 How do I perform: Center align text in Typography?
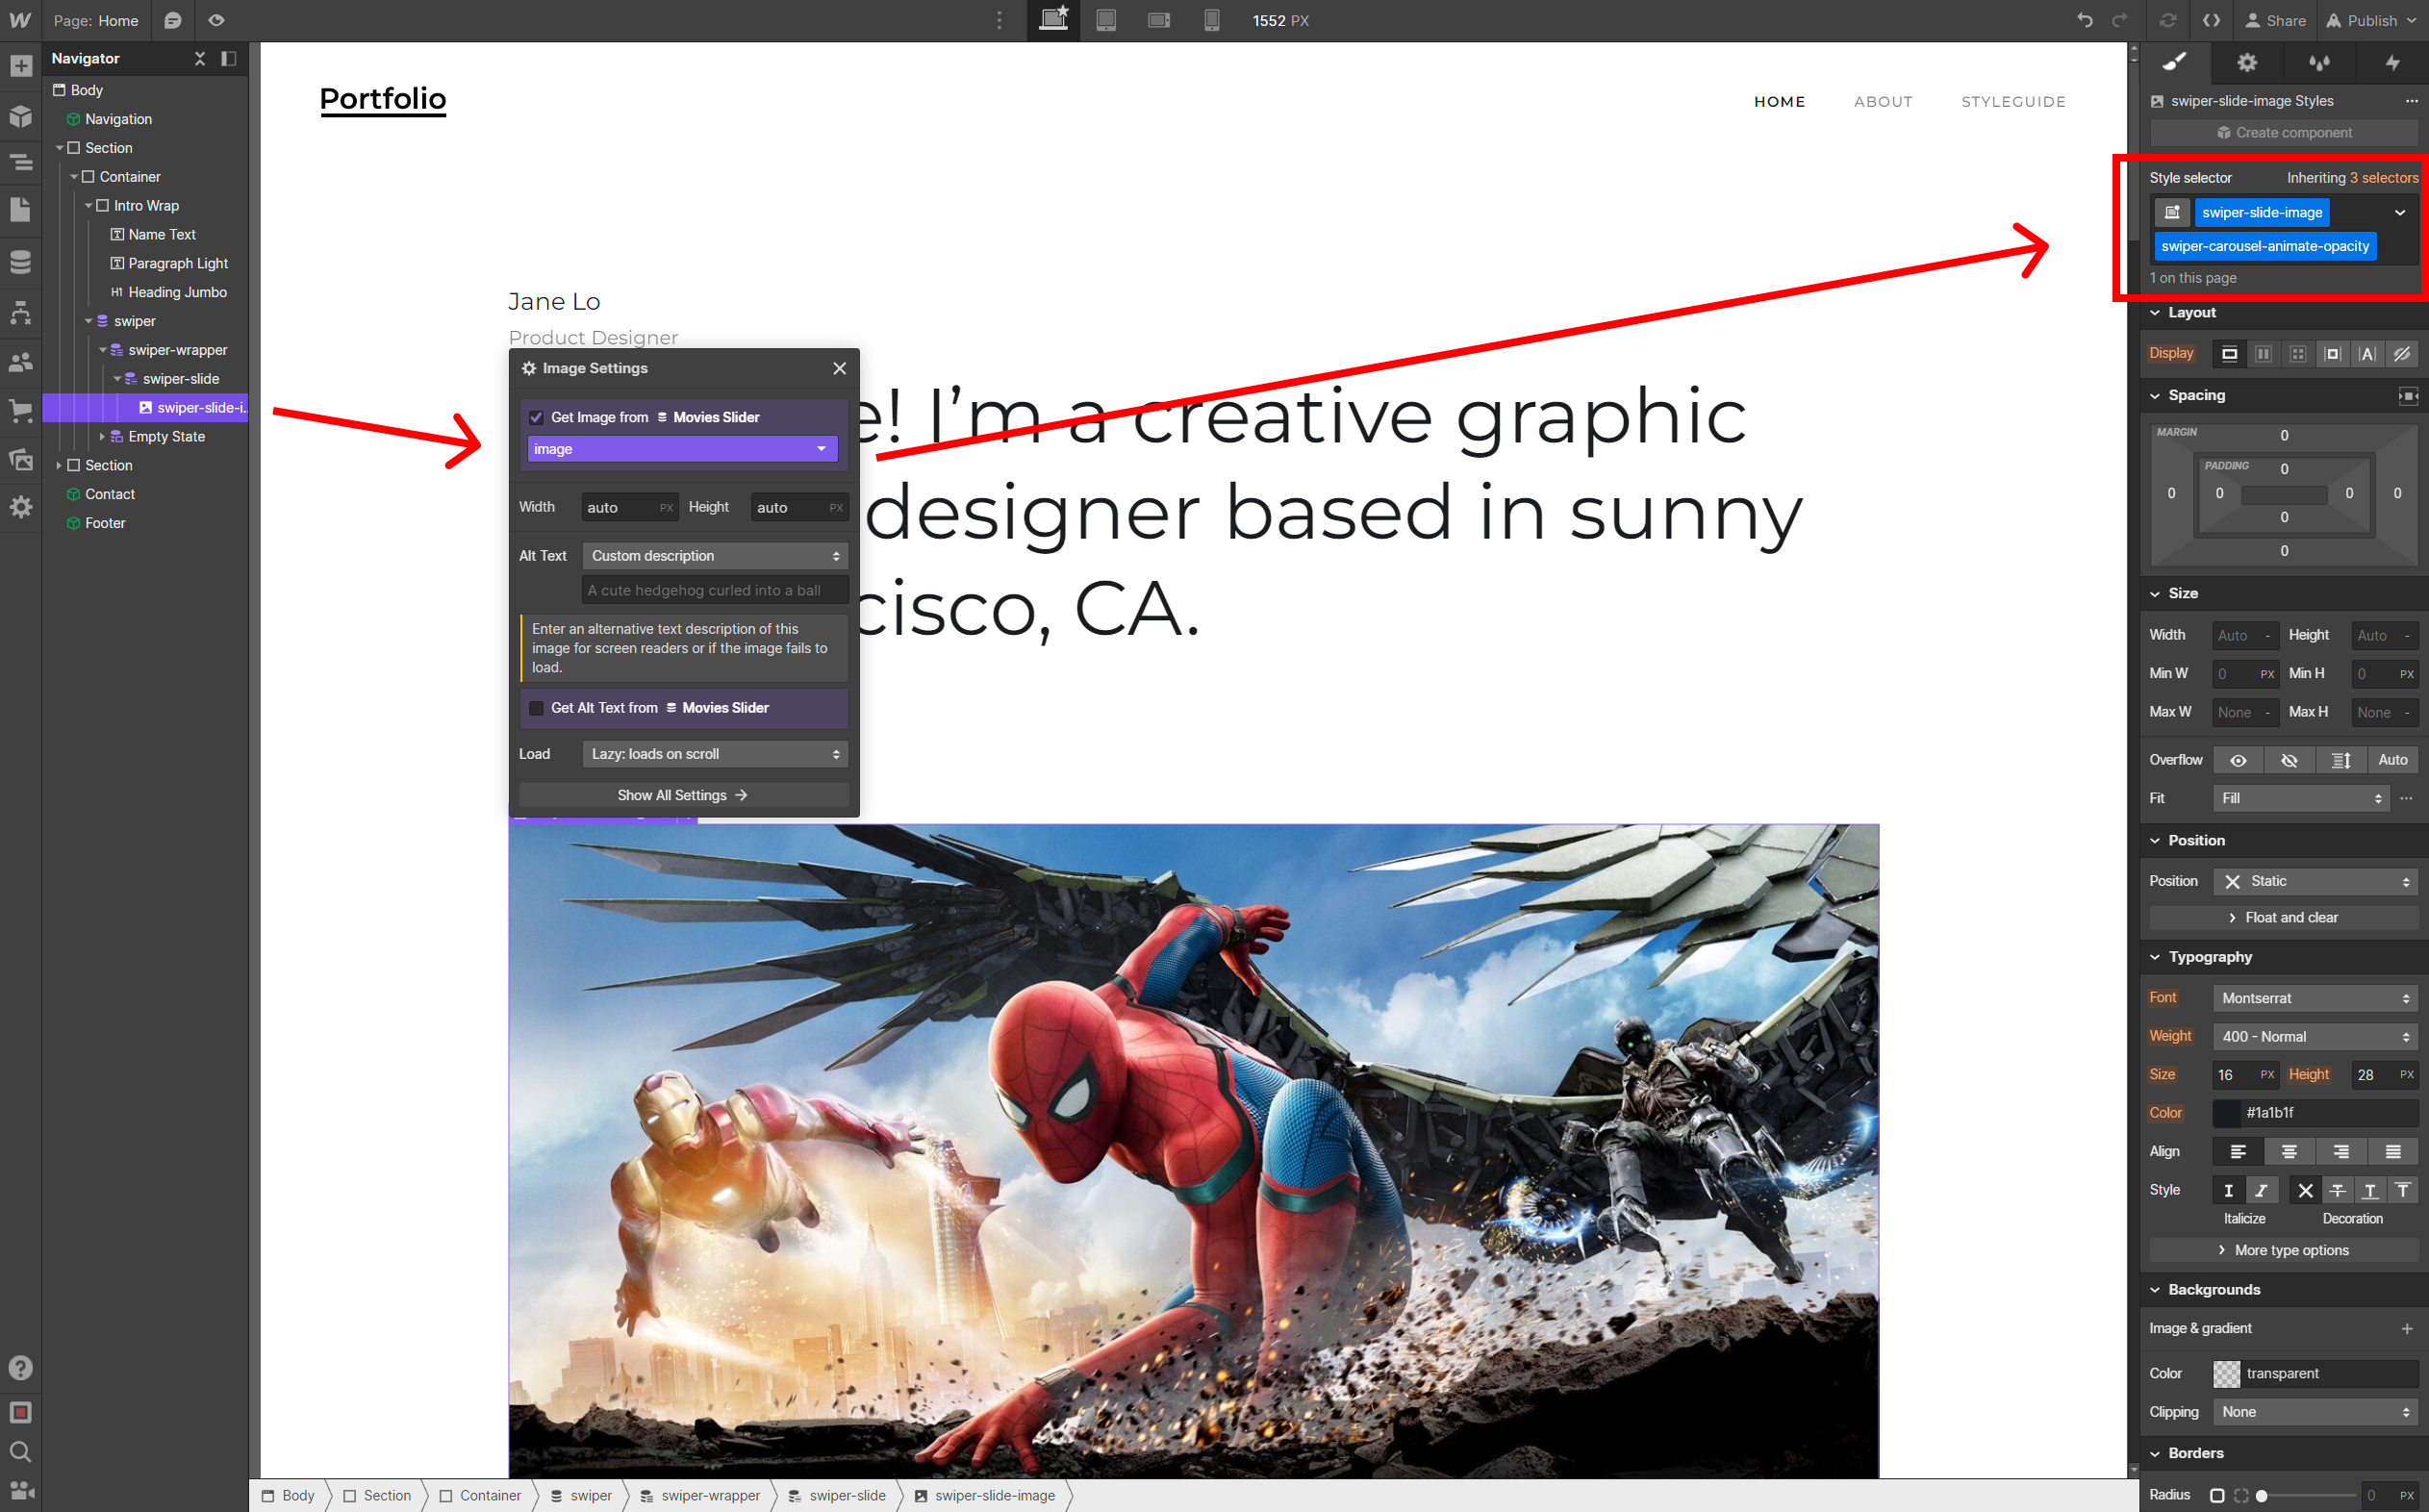[2289, 1152]
